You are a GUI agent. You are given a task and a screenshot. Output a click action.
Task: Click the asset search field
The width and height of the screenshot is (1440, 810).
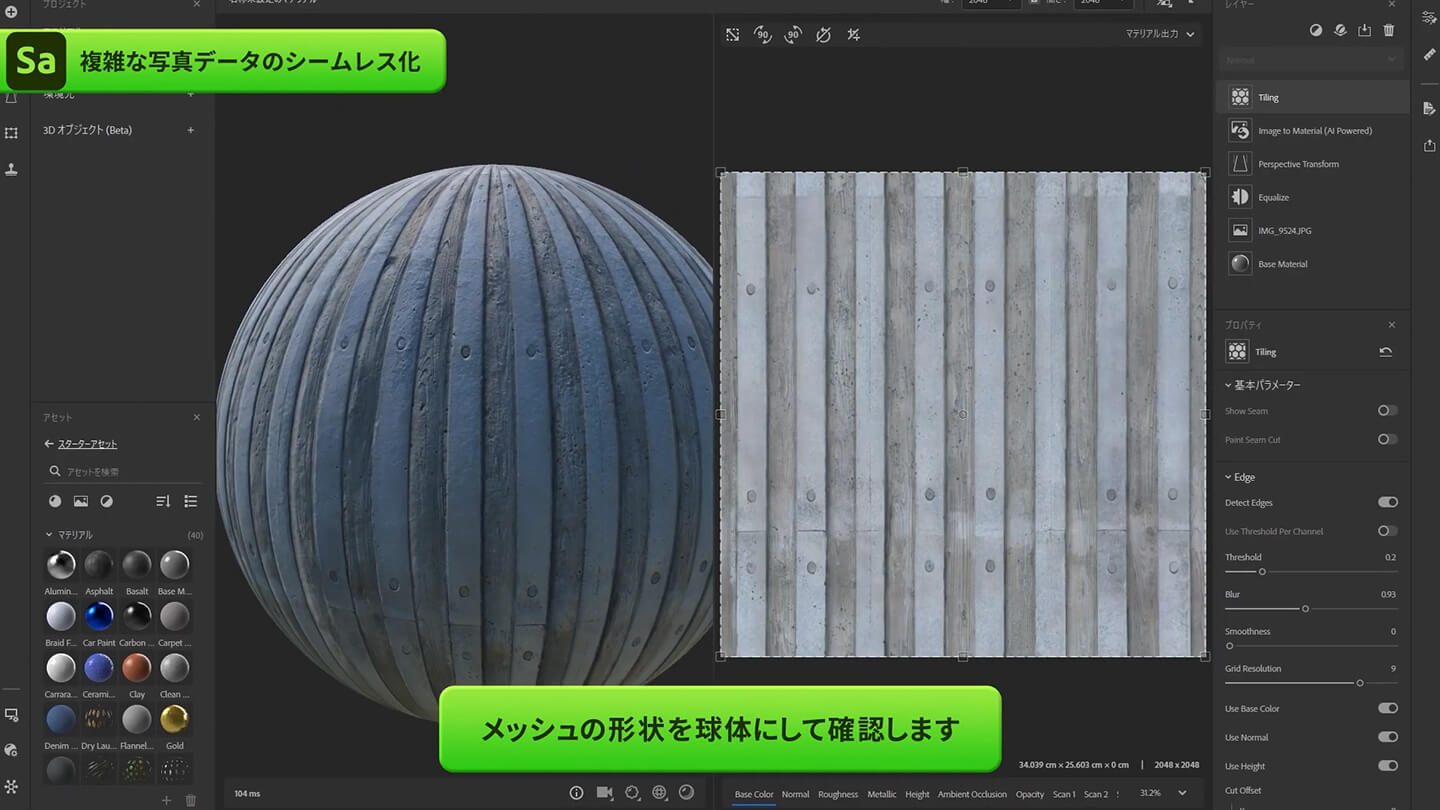click(124, 471)
